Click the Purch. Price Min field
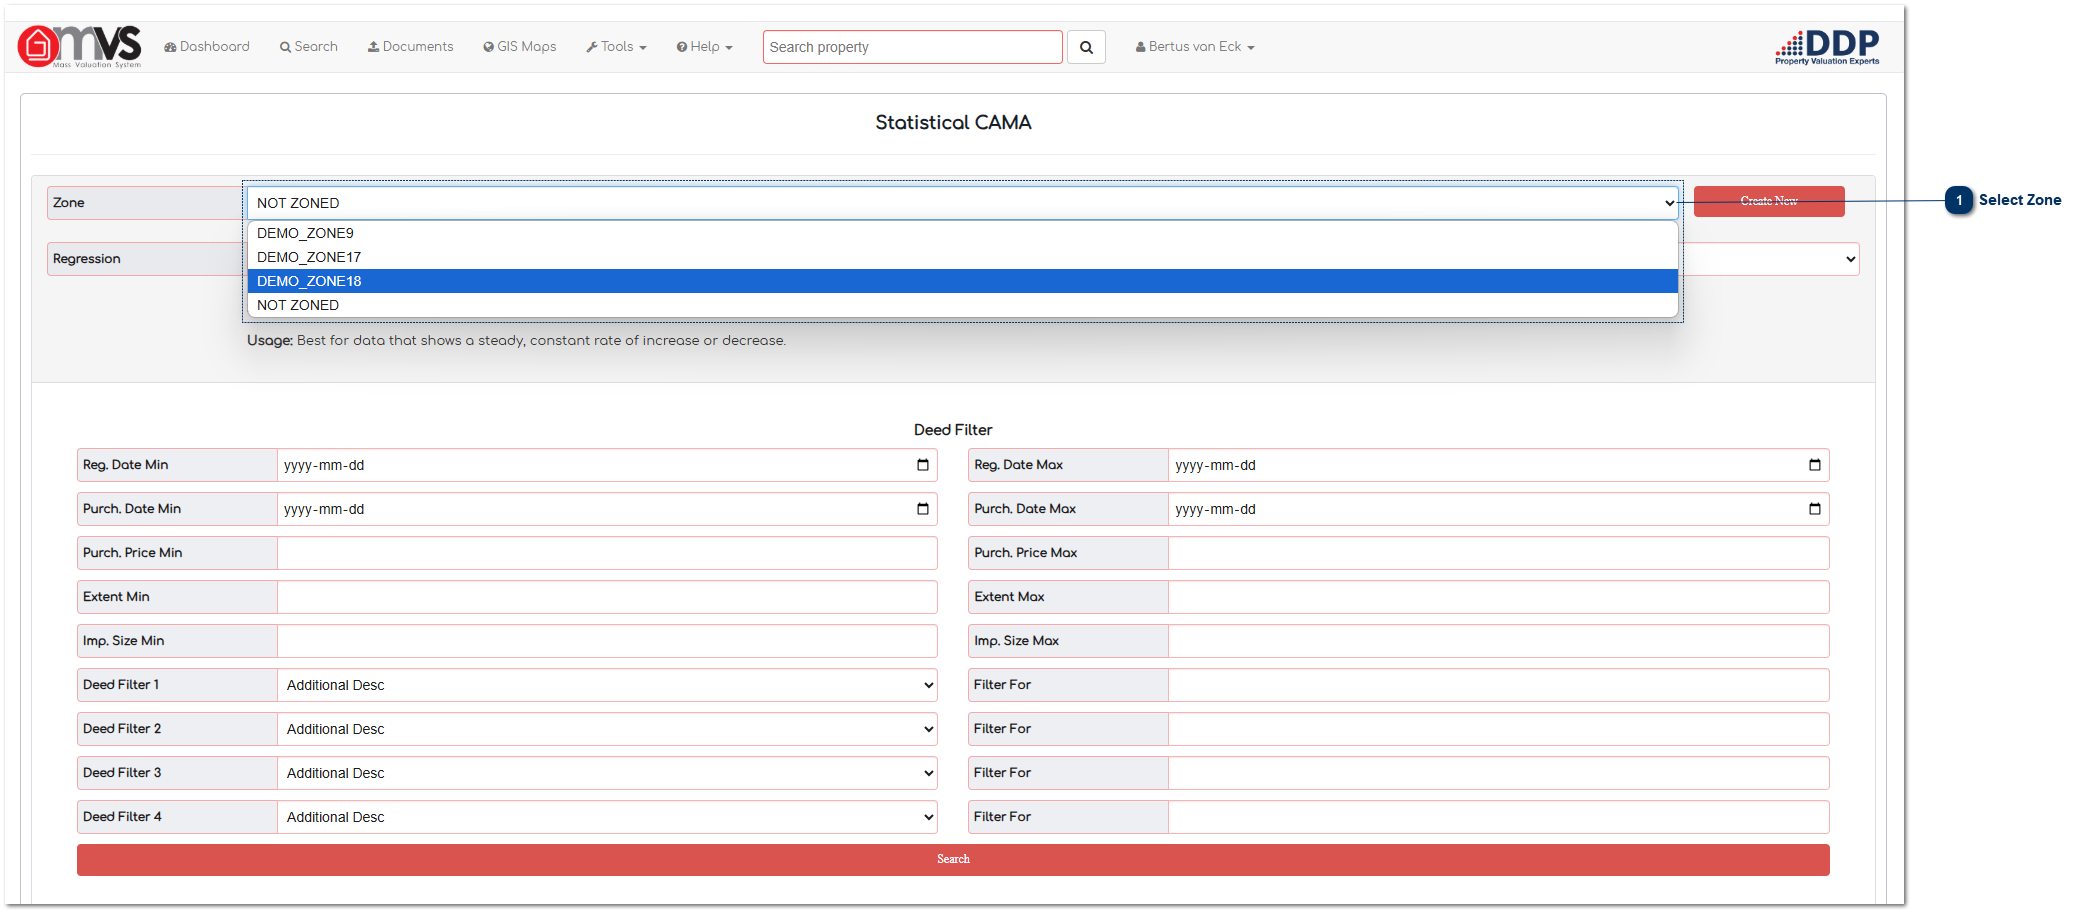 (607, 553)
